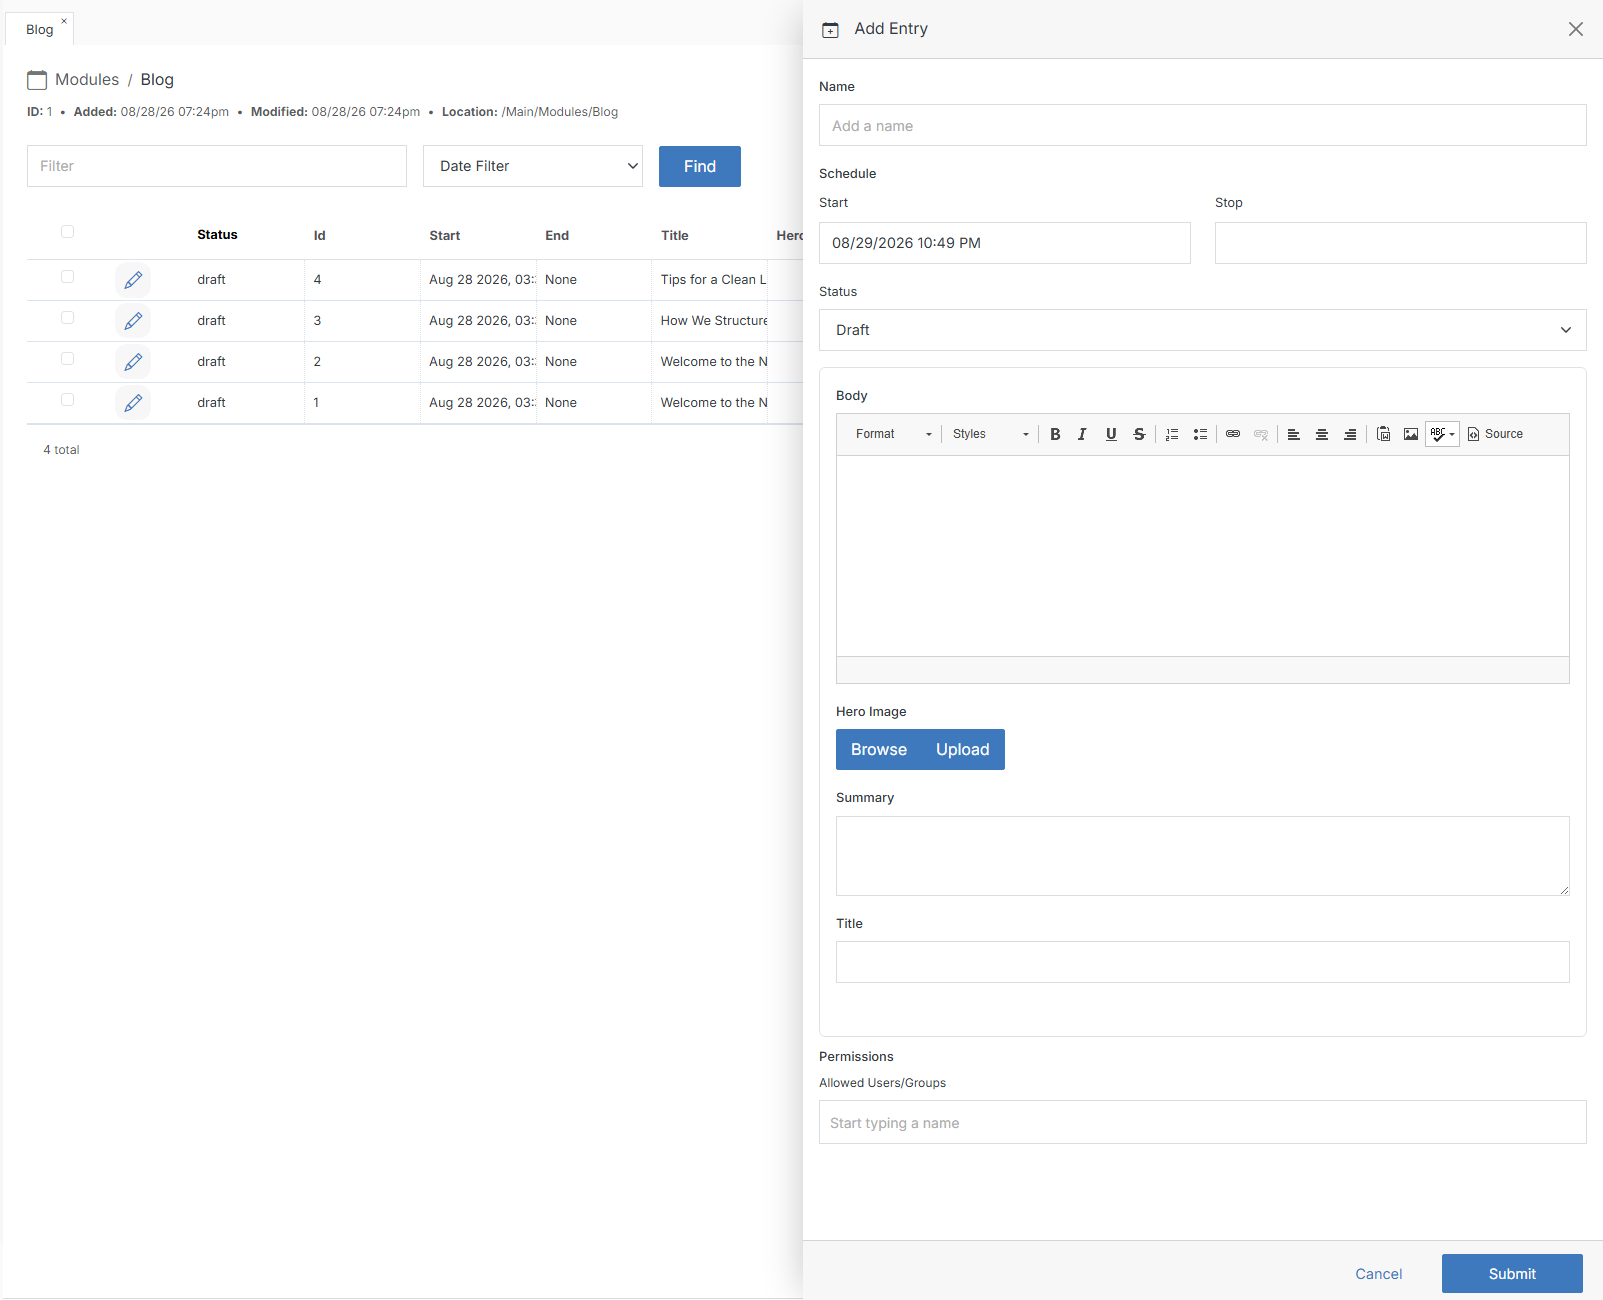The width and height of the screenshot is (1603, 1300).
Task: Focus the Filter input field
Action: (217, 166)
